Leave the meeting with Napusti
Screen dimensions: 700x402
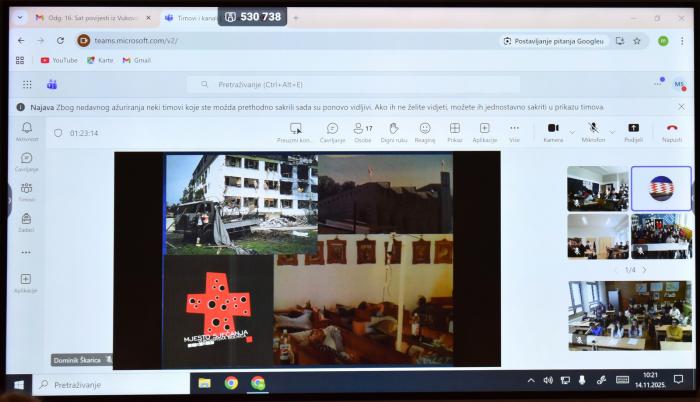pos(672,129)
